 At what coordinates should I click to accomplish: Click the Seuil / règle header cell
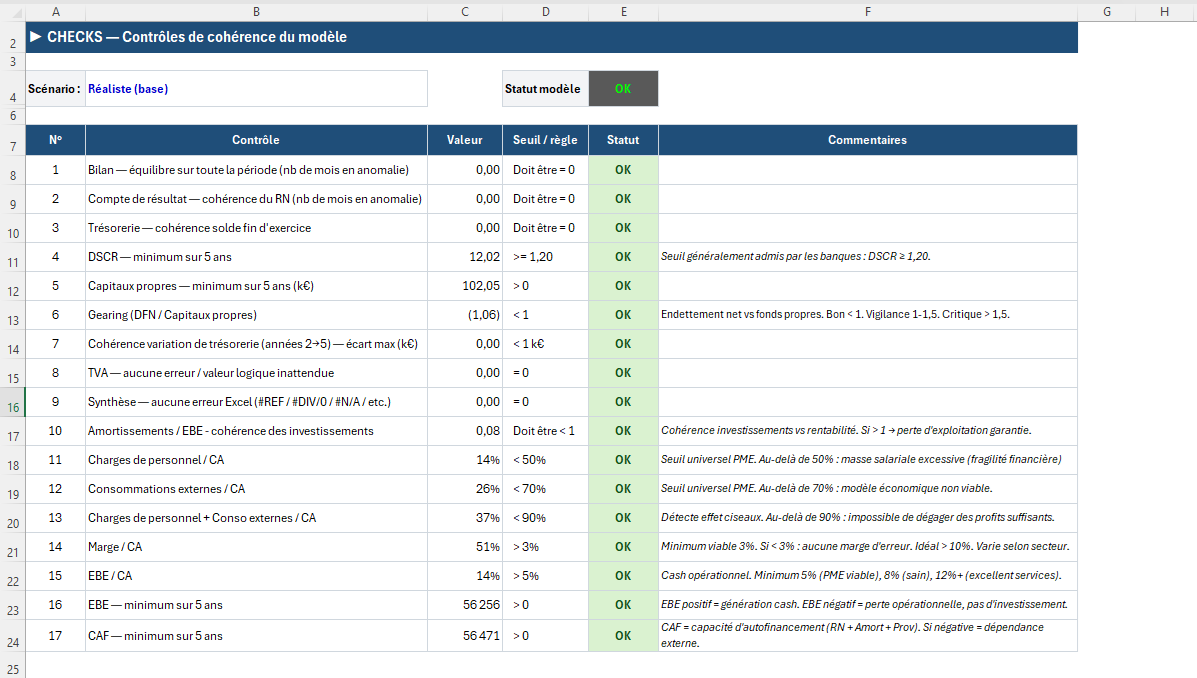(545, 140)
